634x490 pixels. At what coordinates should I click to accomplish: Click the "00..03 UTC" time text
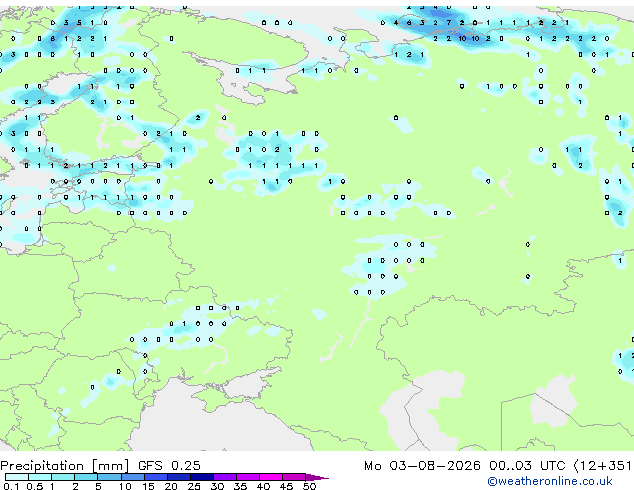[x=527, y=466]
